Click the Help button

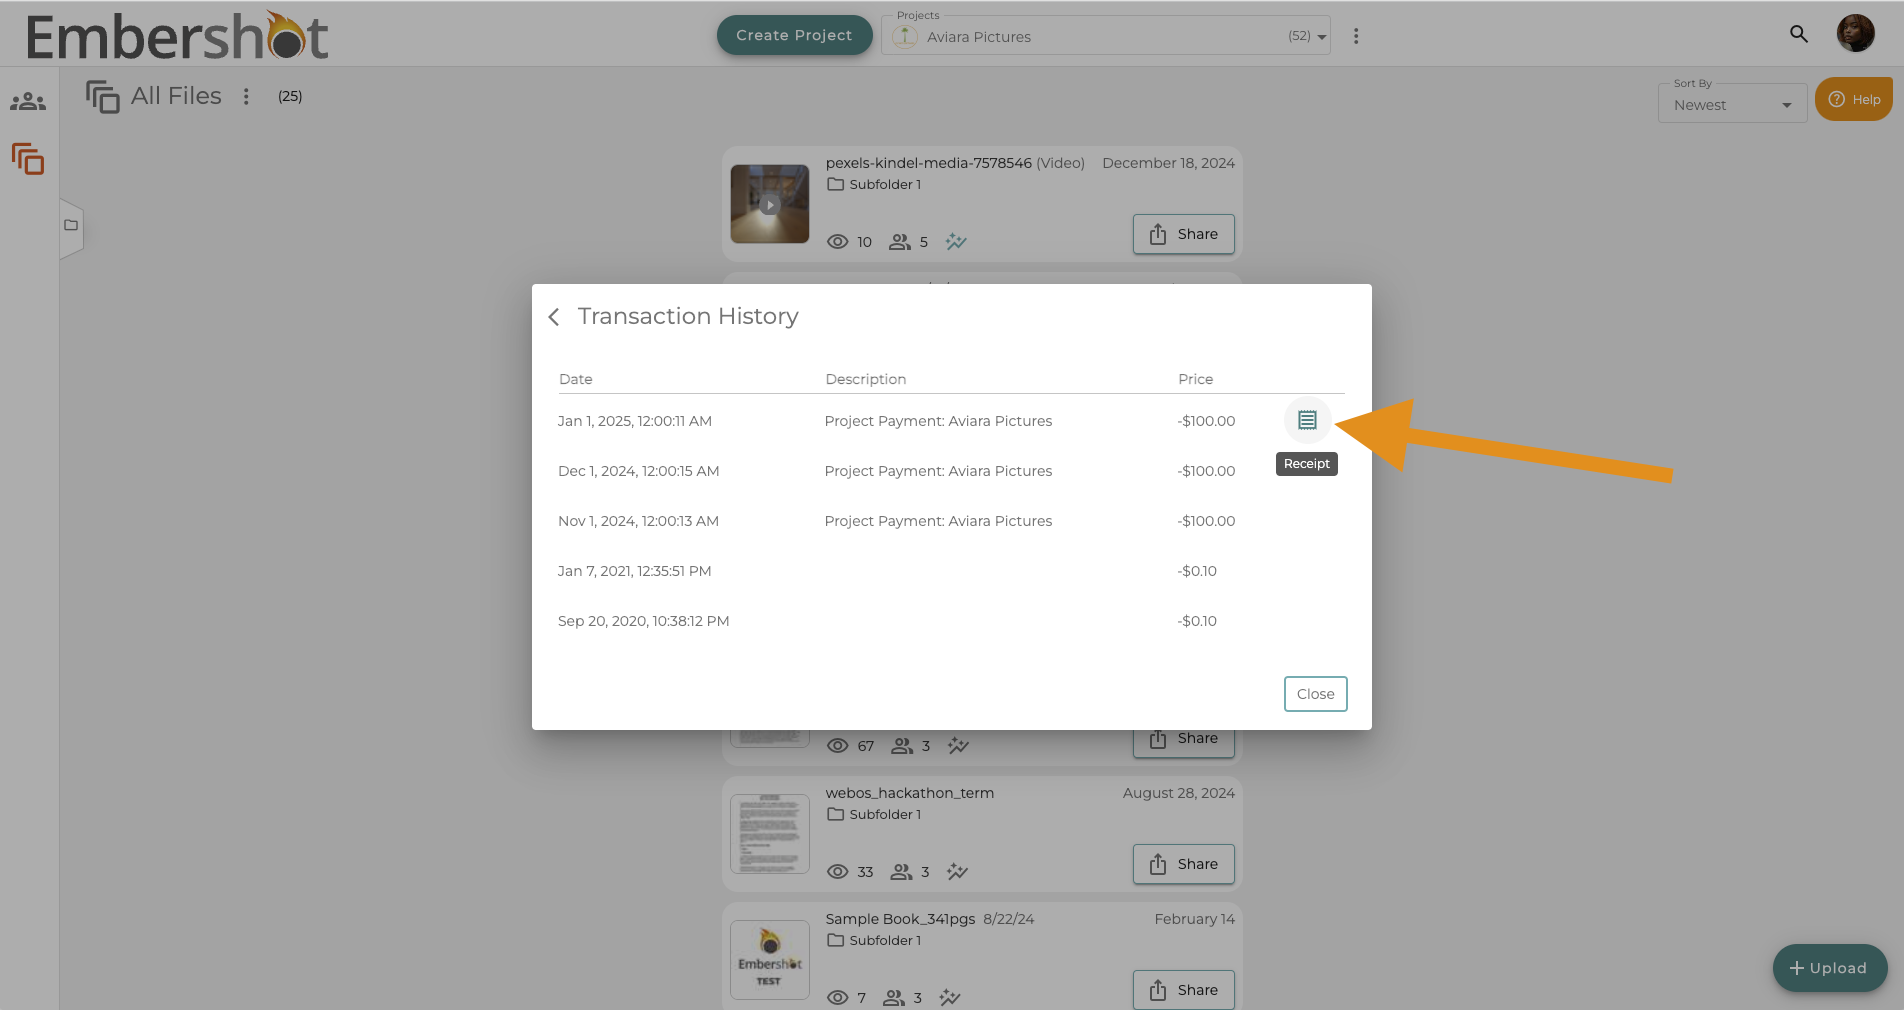click(x=1854, y=99)
